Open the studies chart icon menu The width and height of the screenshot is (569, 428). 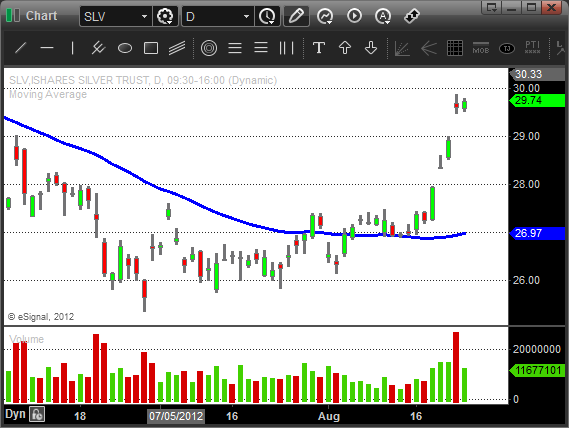(325, 16)
